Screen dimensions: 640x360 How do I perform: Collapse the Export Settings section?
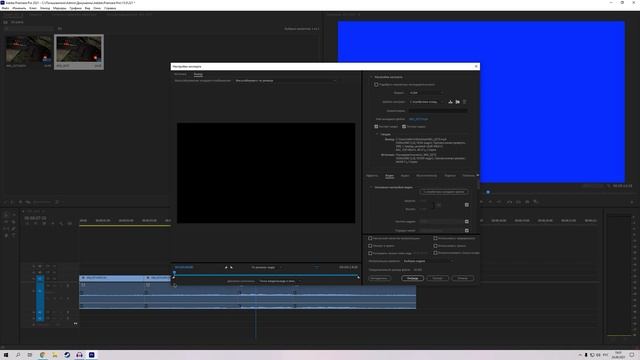[371, 77]
